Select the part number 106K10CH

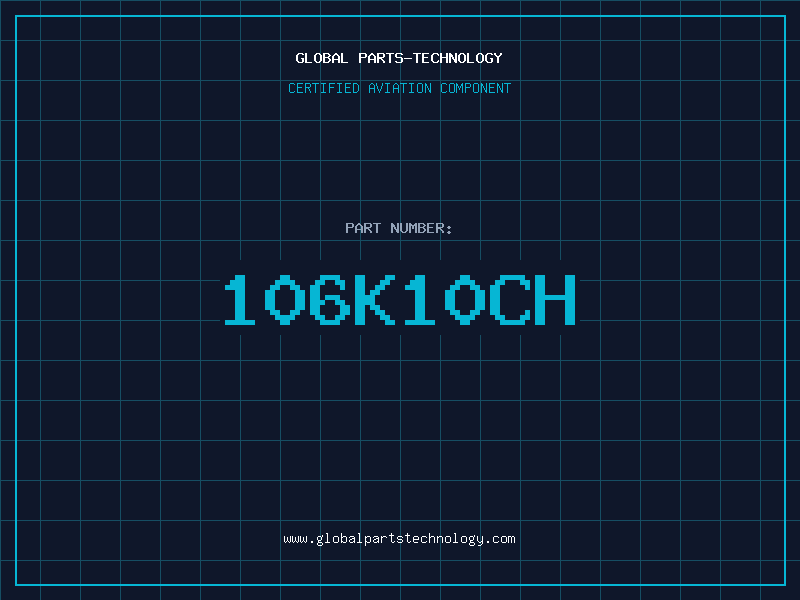pyautogui.click(x=399, y=300)
